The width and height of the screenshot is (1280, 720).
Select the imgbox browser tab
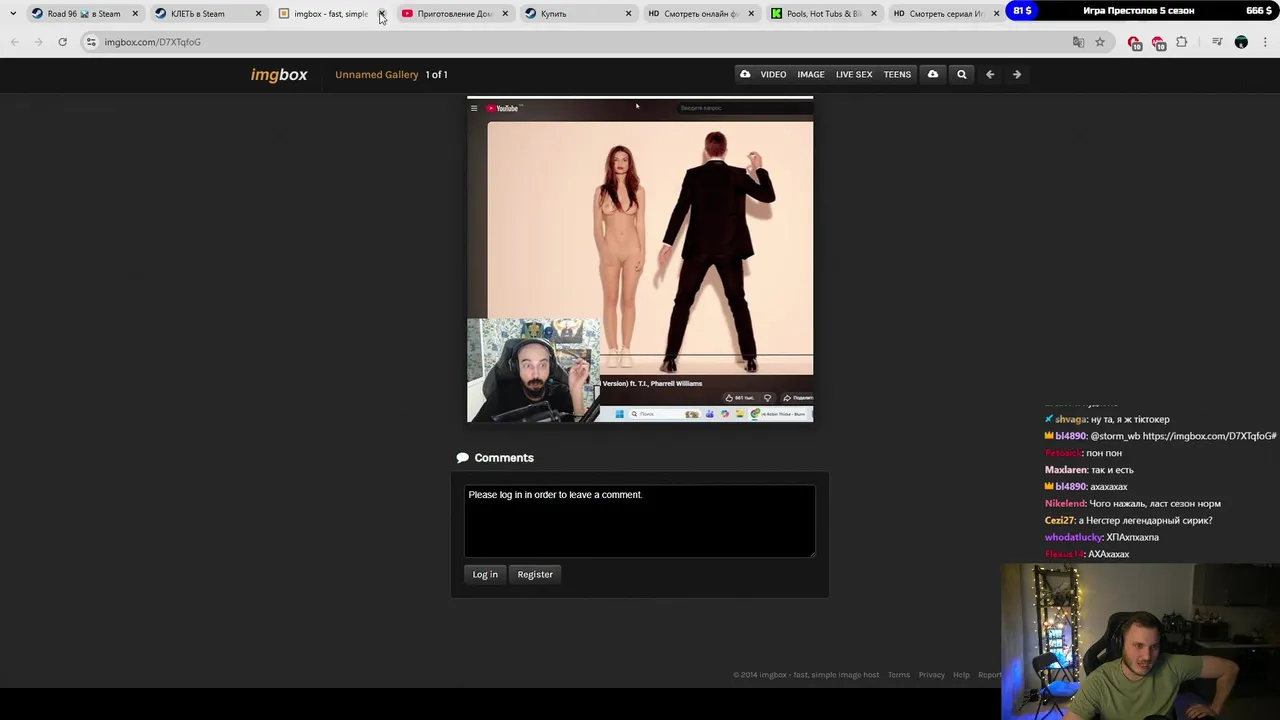coord(324,14)
